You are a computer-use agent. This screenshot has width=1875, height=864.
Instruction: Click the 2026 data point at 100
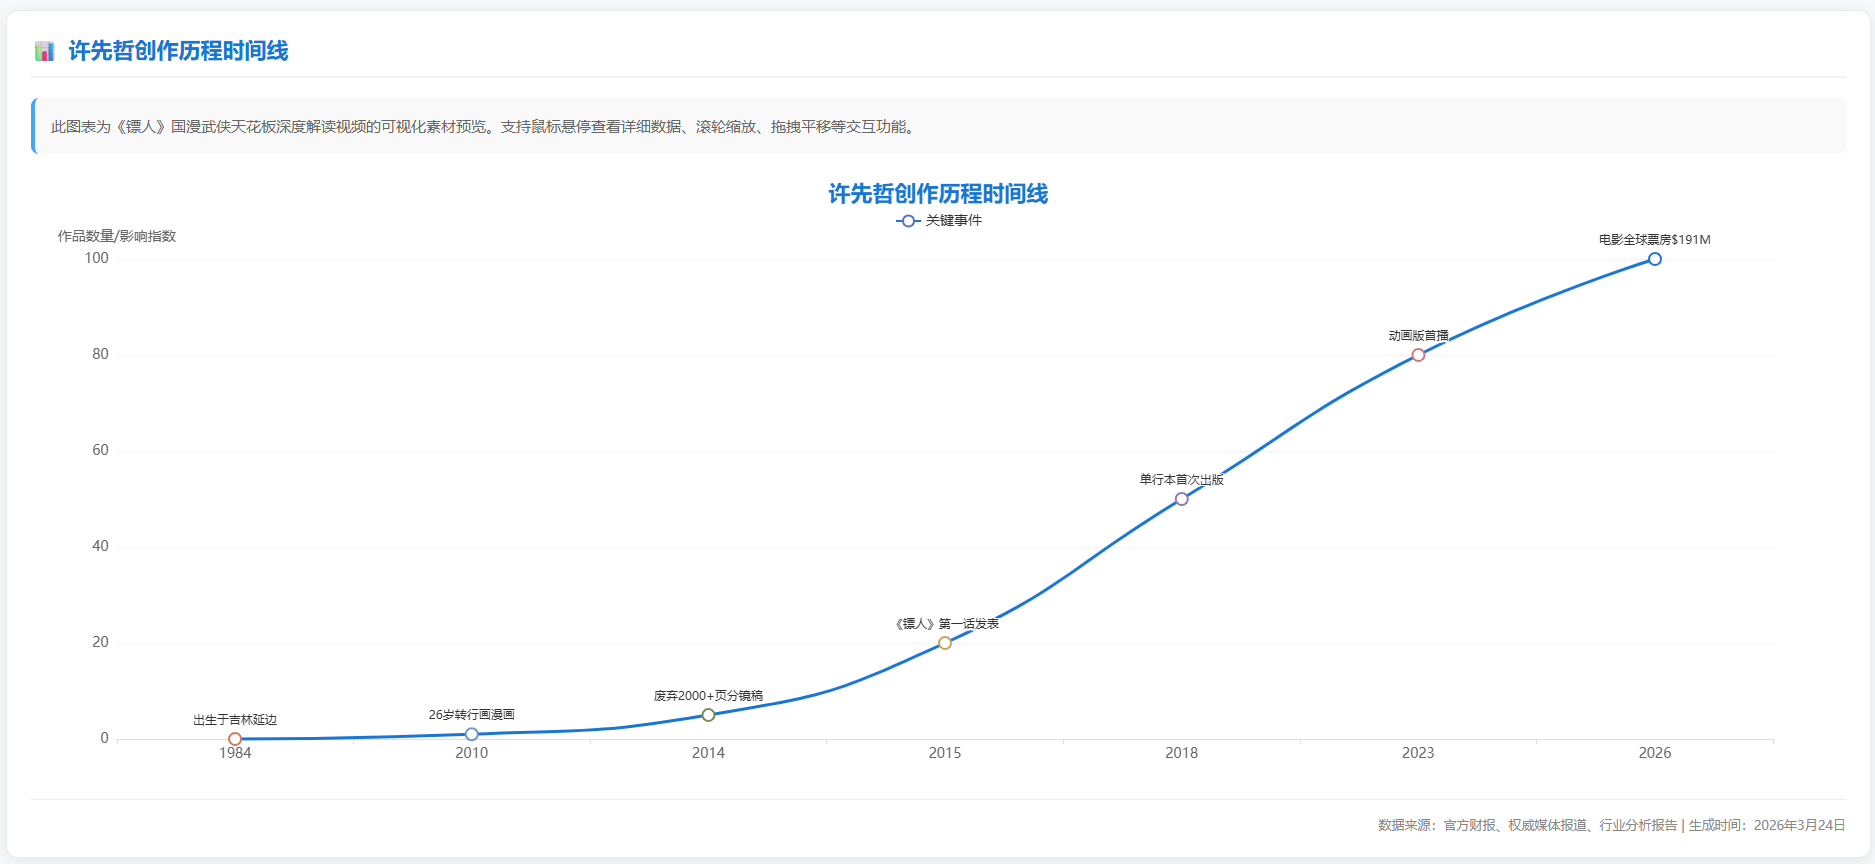click(1655, 259)
